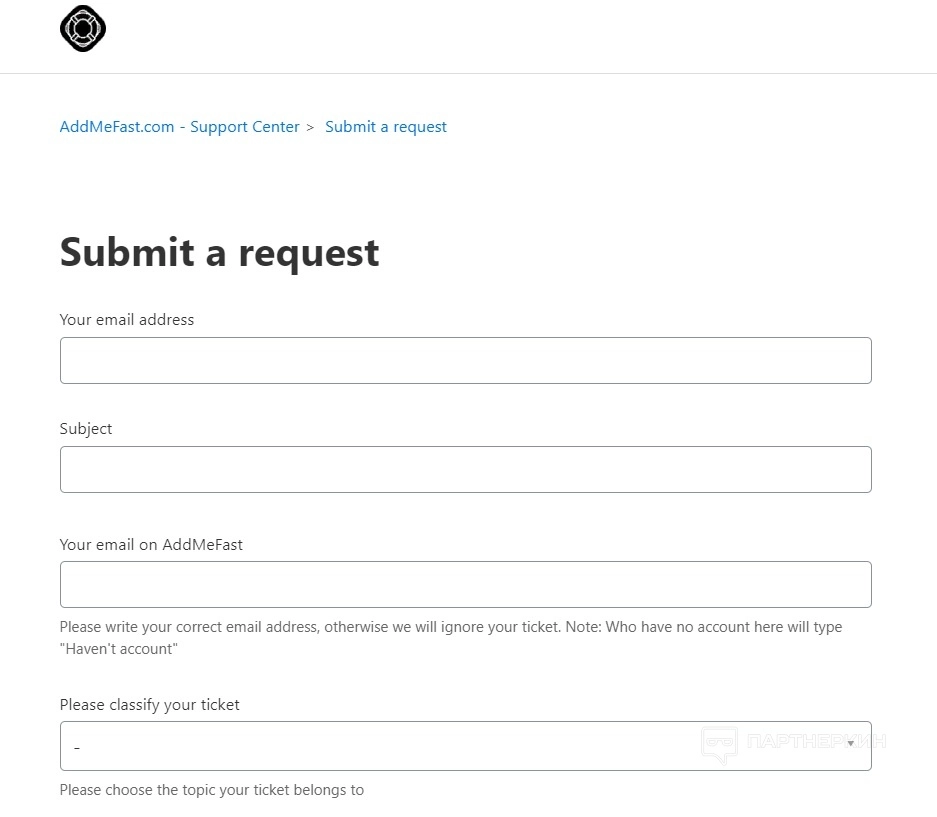Click the dash placeholder in the ticket dropdown
This screenshot has height=817, width=937.
tap(77, 747)
